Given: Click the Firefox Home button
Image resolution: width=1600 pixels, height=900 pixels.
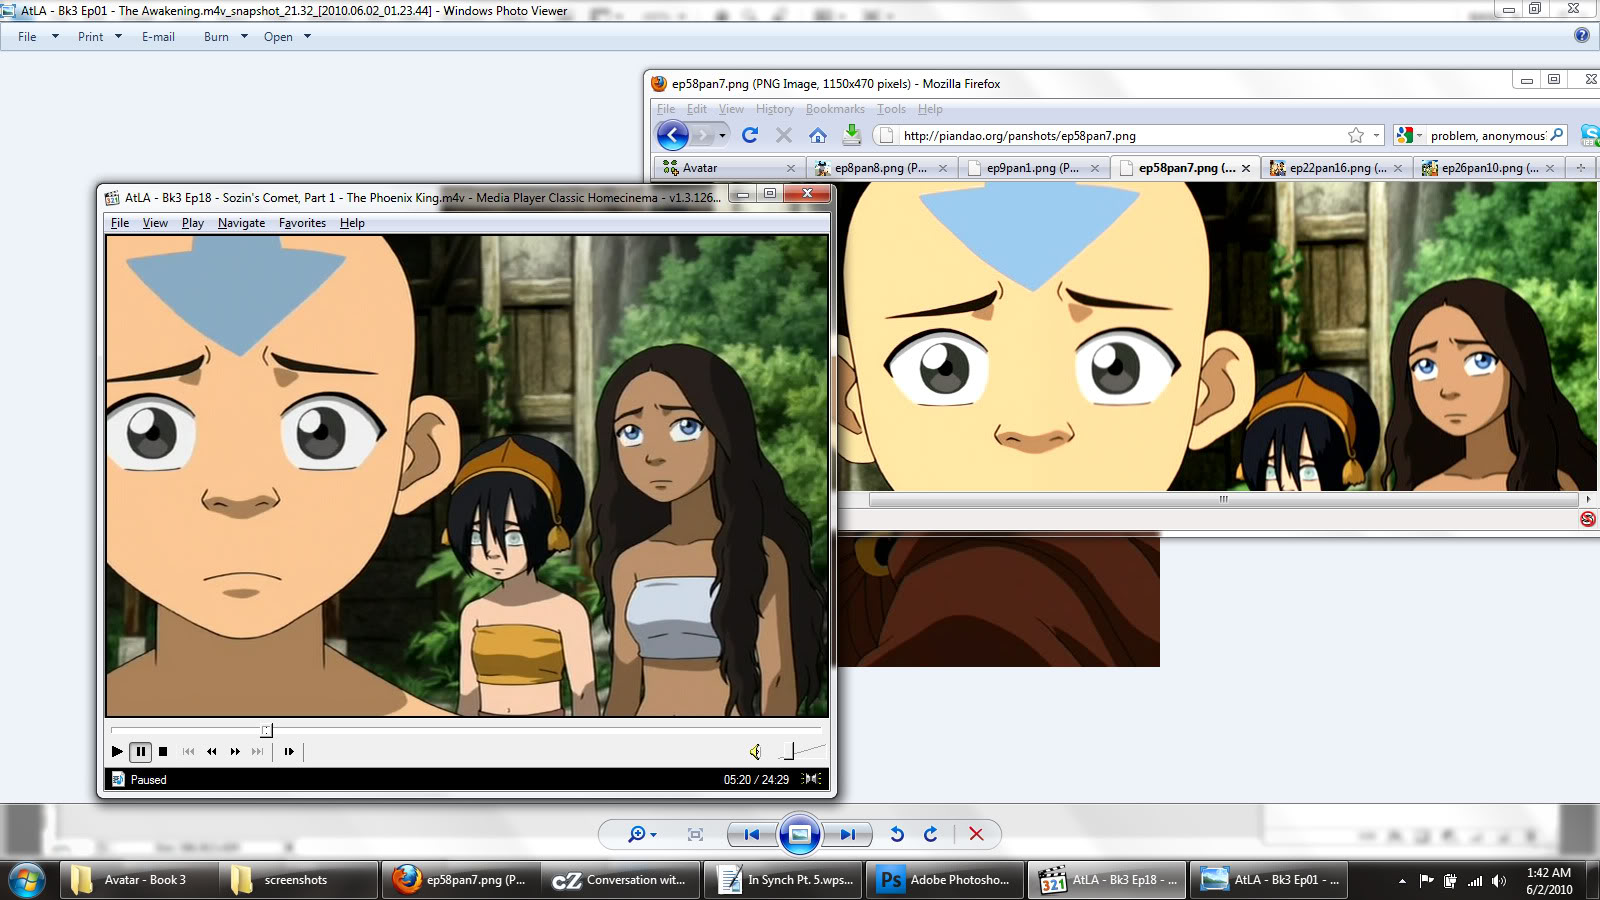Looking at the screenshot, I should (818, 135).
